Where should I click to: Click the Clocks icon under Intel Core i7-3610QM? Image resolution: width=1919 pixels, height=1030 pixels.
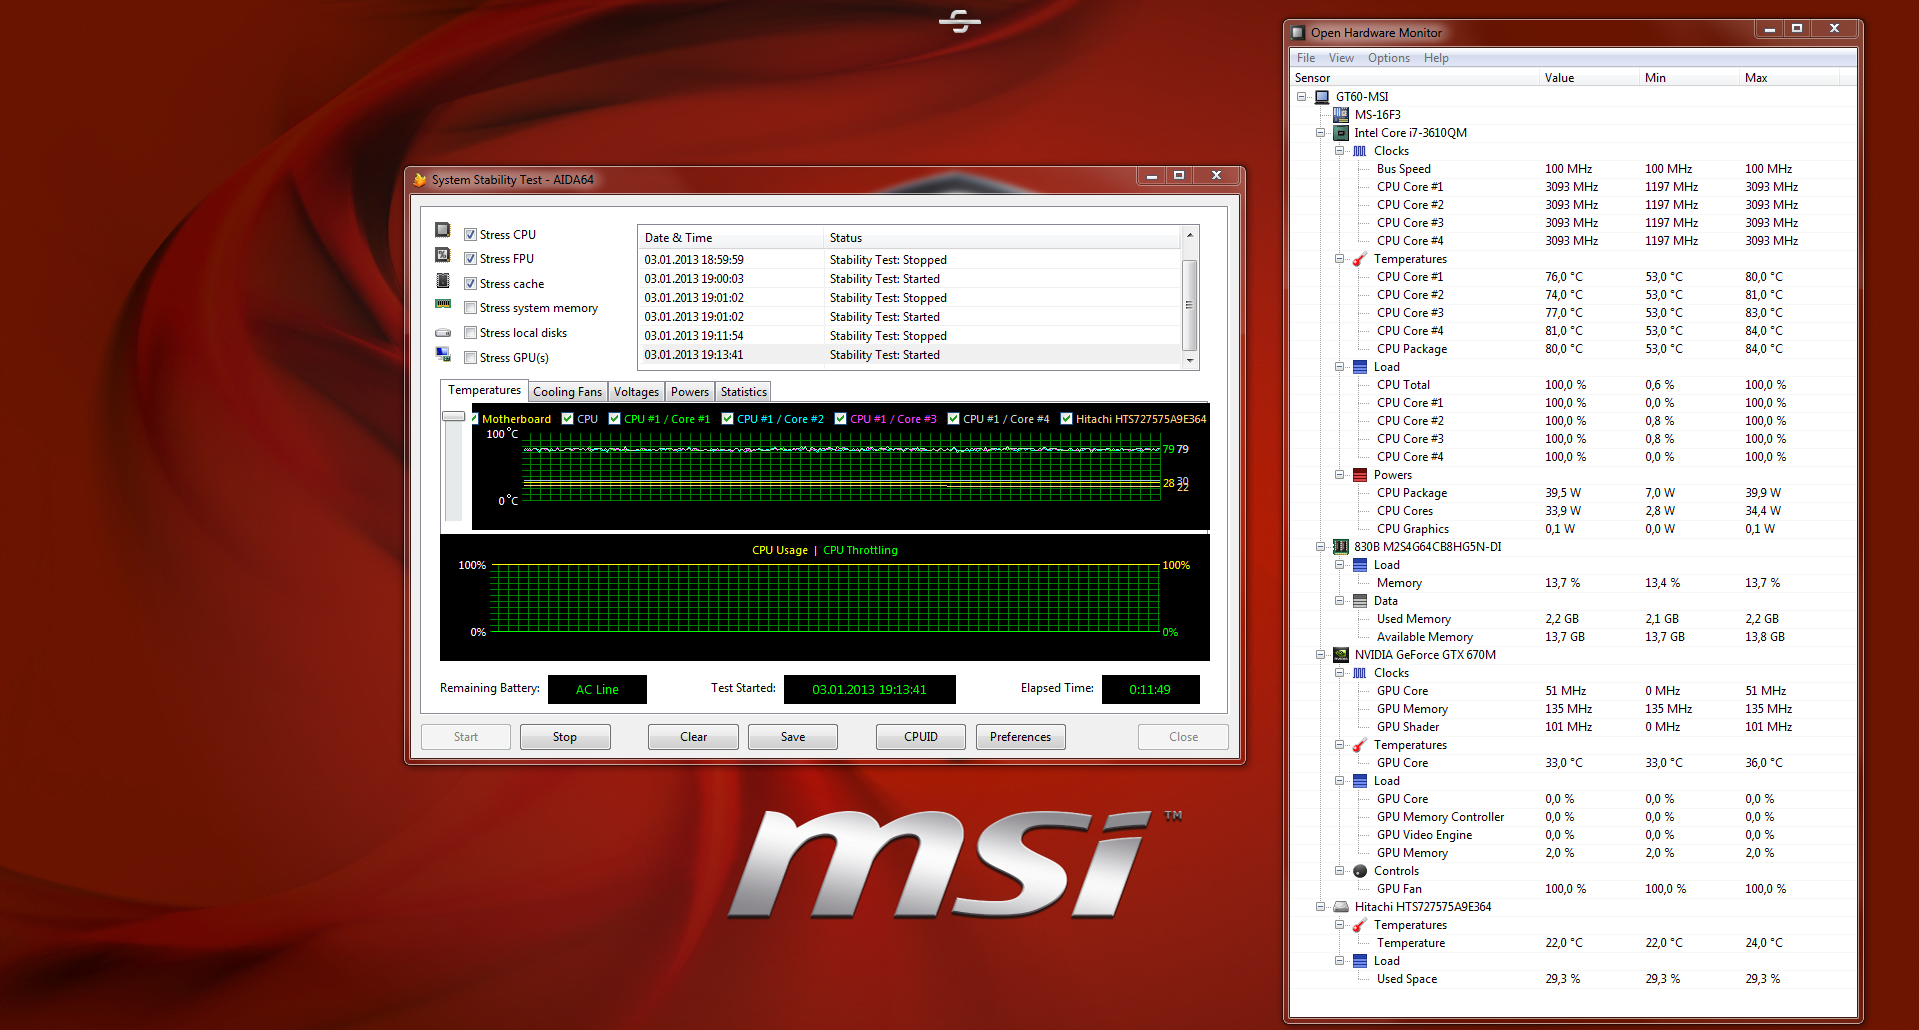pyautogui.click(x=1360, y=151)
